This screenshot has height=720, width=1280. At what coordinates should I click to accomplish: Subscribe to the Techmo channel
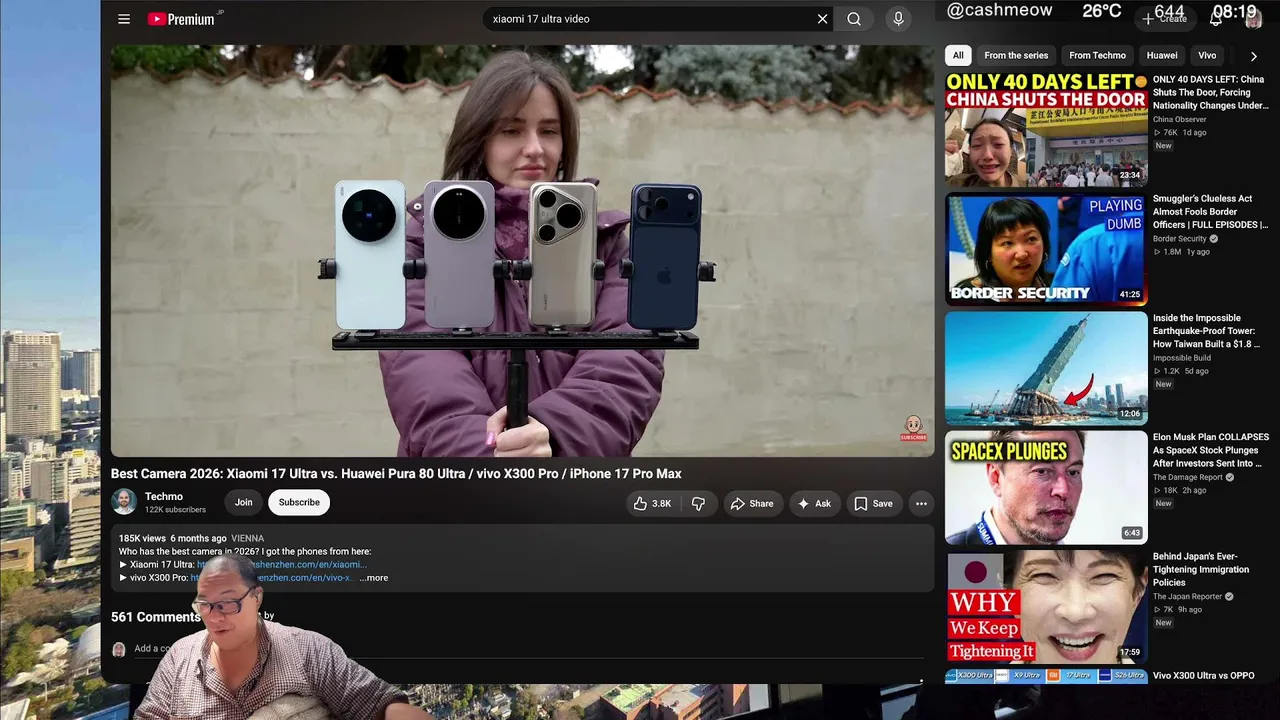click(x=299, y=503)
